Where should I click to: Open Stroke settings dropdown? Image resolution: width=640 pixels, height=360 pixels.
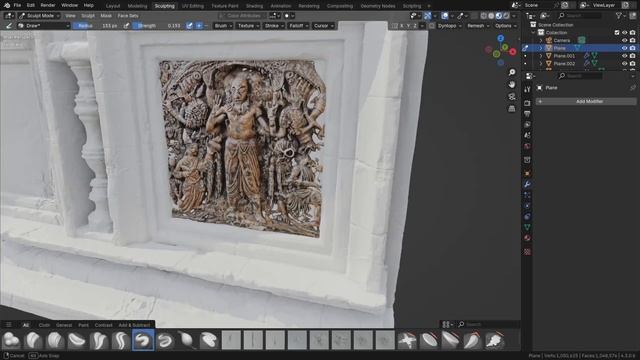(274, 25)
